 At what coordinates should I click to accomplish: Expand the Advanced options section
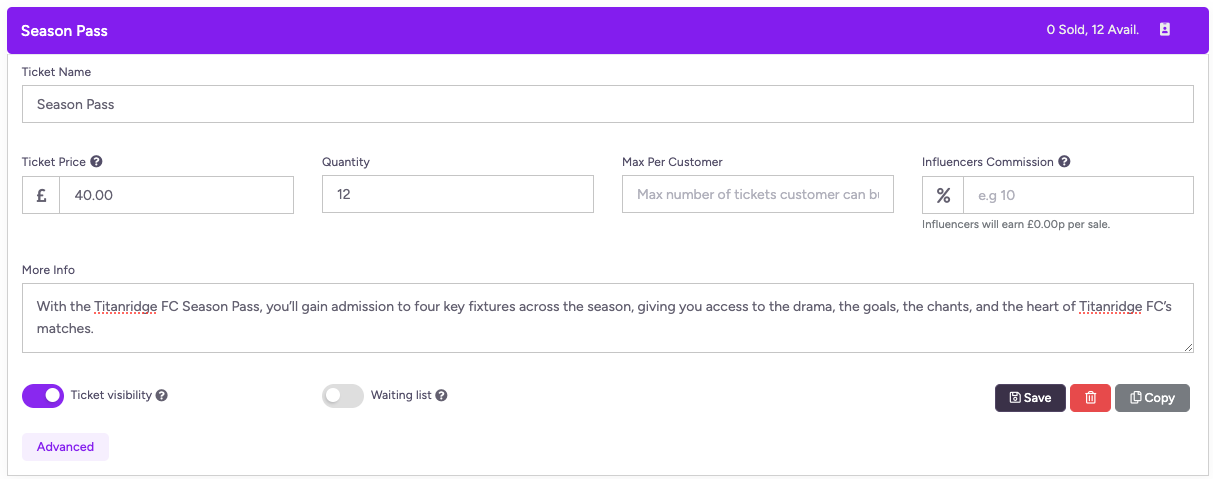pyautogui.click(x=65, y=447)
